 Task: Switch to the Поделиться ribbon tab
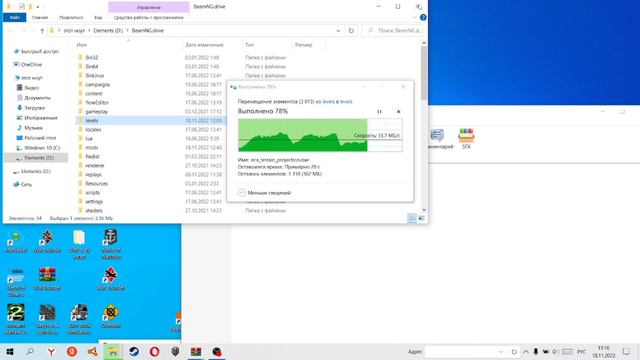(71, 18)
